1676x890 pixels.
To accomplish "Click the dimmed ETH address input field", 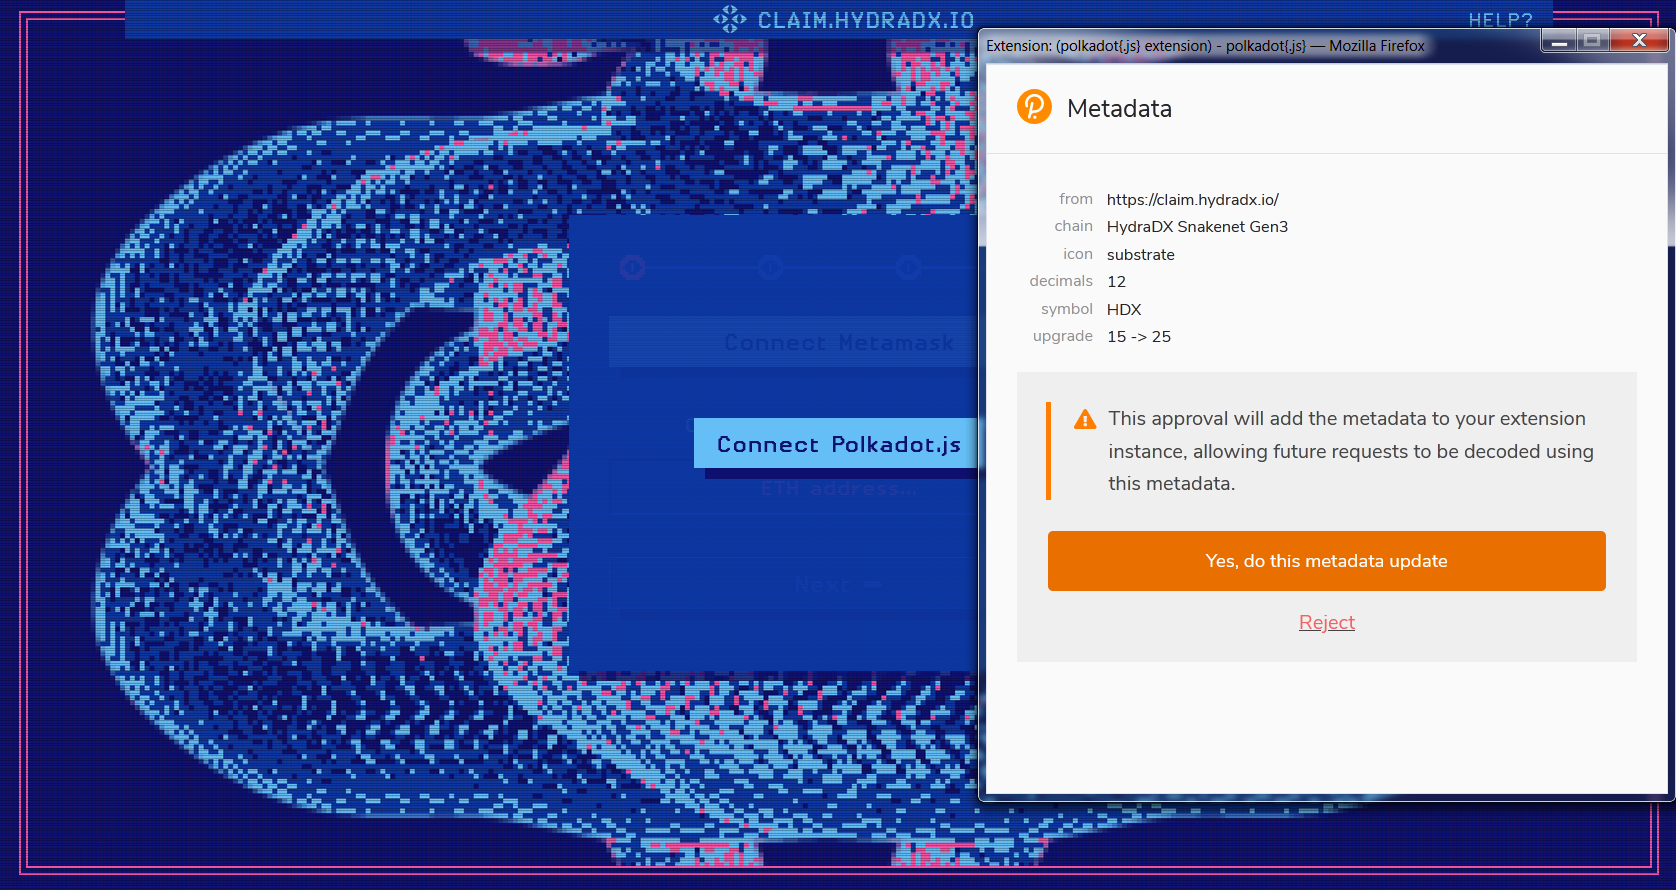I will (794, 488).
